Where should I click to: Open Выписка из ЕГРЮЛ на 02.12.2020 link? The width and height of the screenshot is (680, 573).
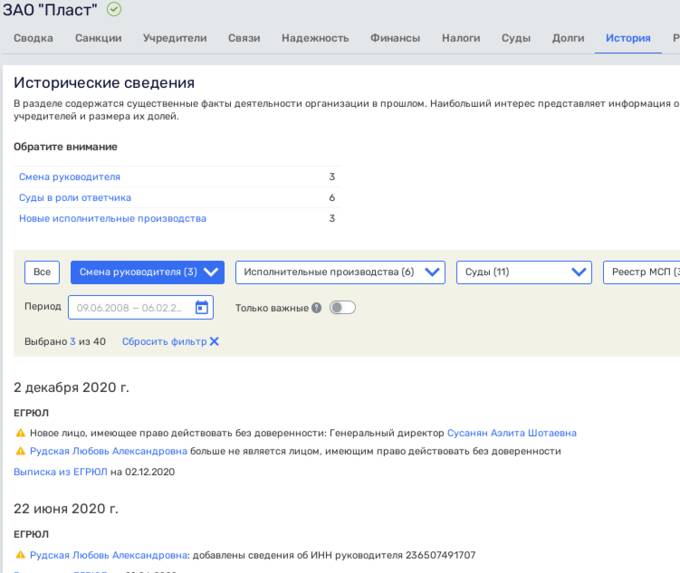pos(60,472)
